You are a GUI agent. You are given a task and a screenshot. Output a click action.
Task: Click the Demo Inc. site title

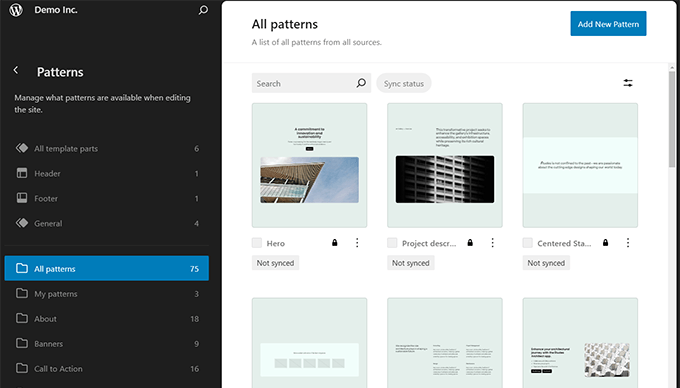56,10
